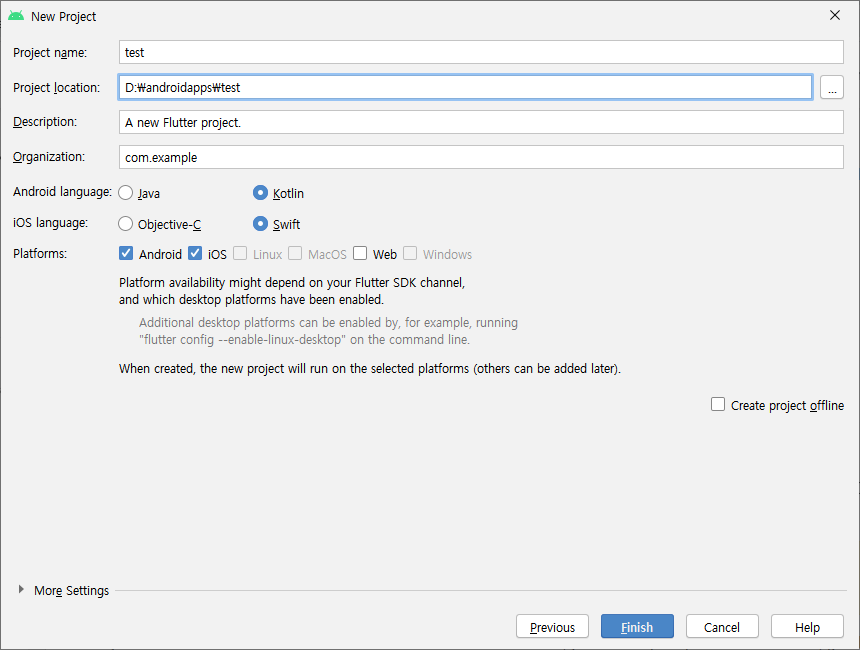Viewport: 860px width, 650px height.
Task: Check the Windows platform checkbox
Action: (410, 253)
